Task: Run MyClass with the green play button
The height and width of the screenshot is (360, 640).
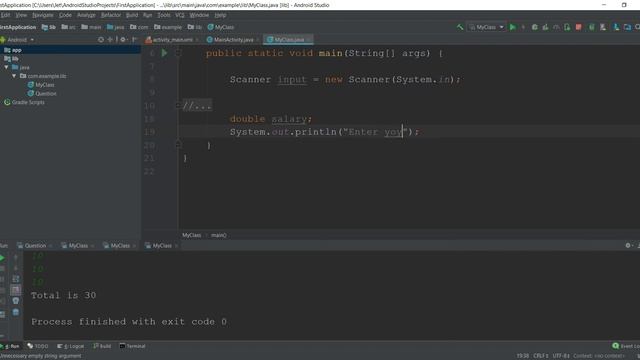Action: tap(513, 27)
